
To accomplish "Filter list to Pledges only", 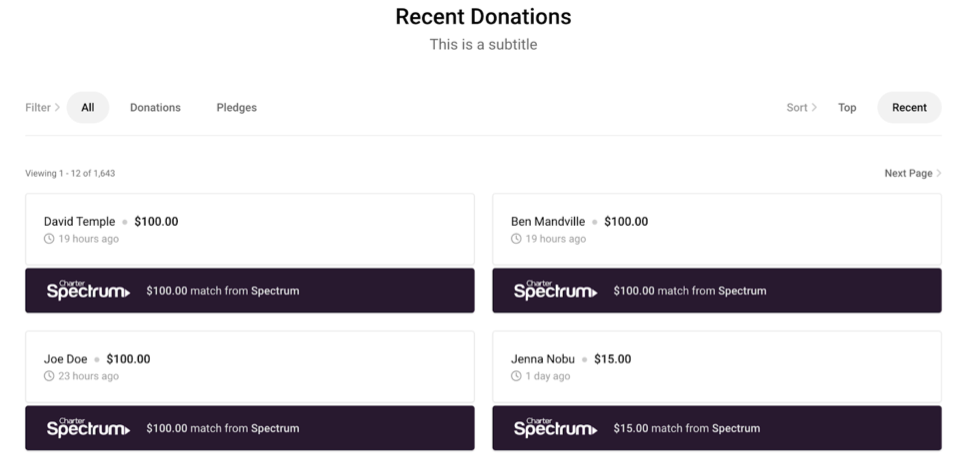I will click(236, 107).
